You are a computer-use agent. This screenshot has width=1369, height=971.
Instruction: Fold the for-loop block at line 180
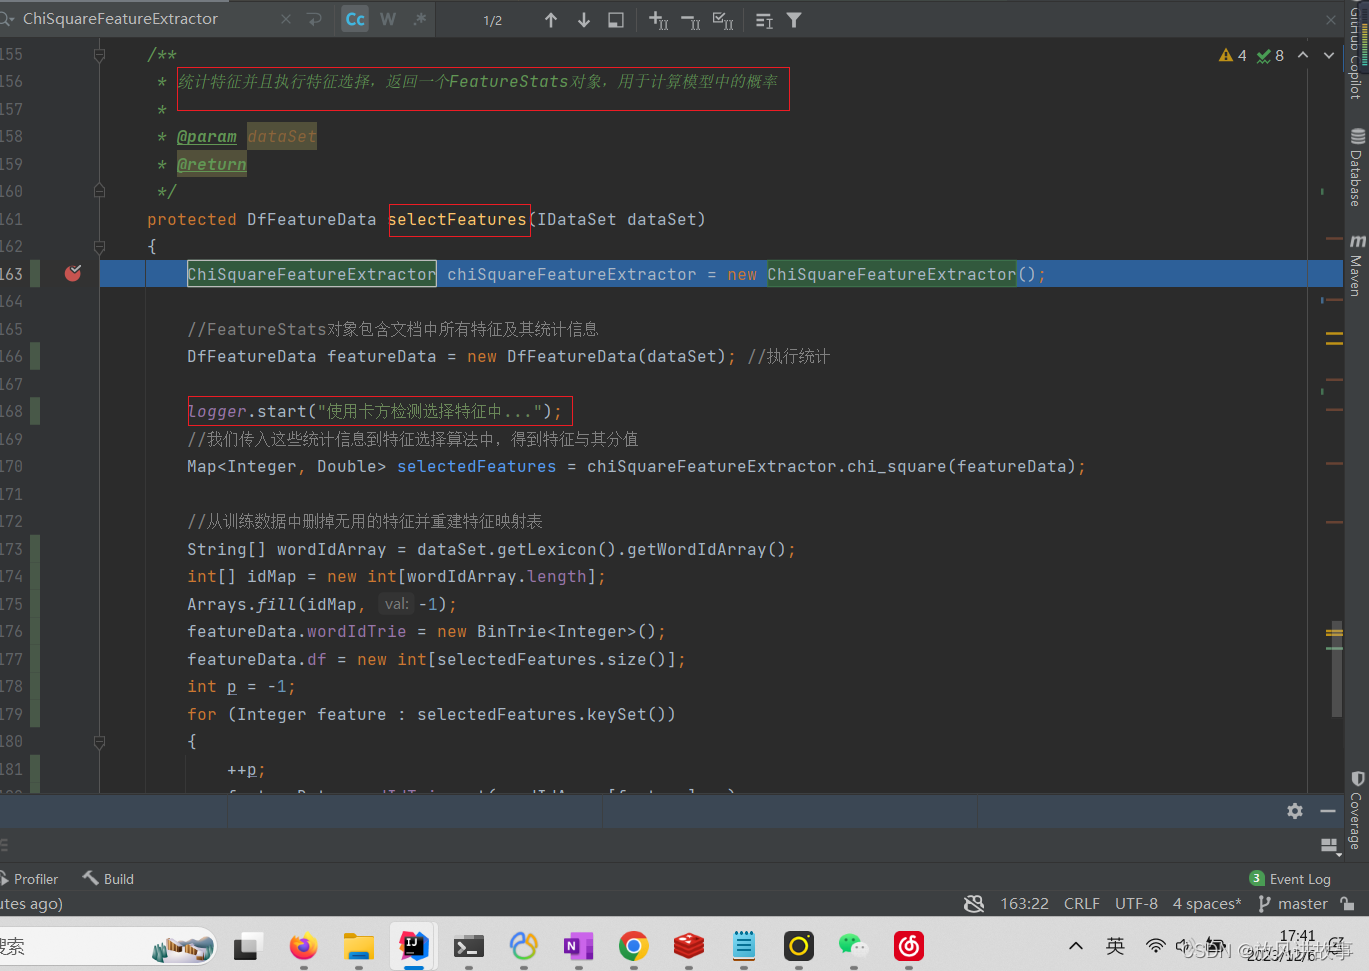pyautogui.click(x=99, y=742)
